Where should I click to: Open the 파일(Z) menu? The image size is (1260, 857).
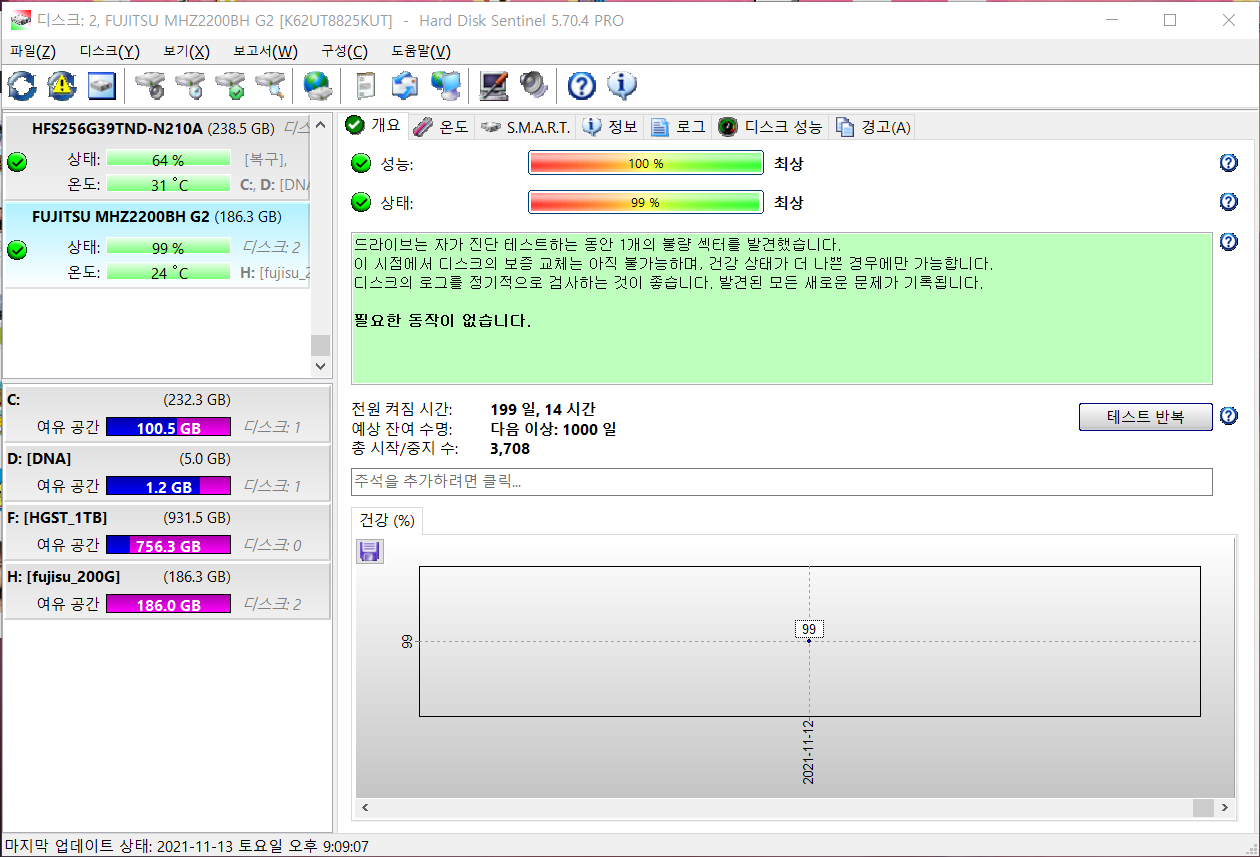[33, 51]
